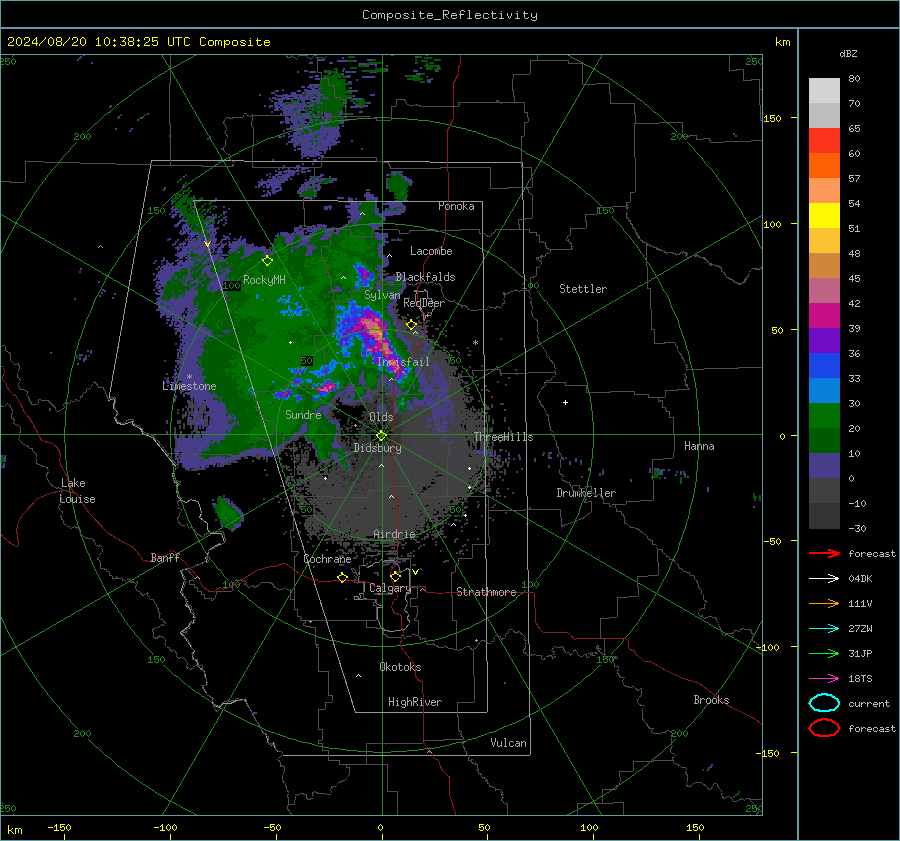Click the Blackfalds city label
Image resolution: width=900 pixels, height=841 pixels.
pyautogui.click(x=425, y=277)
